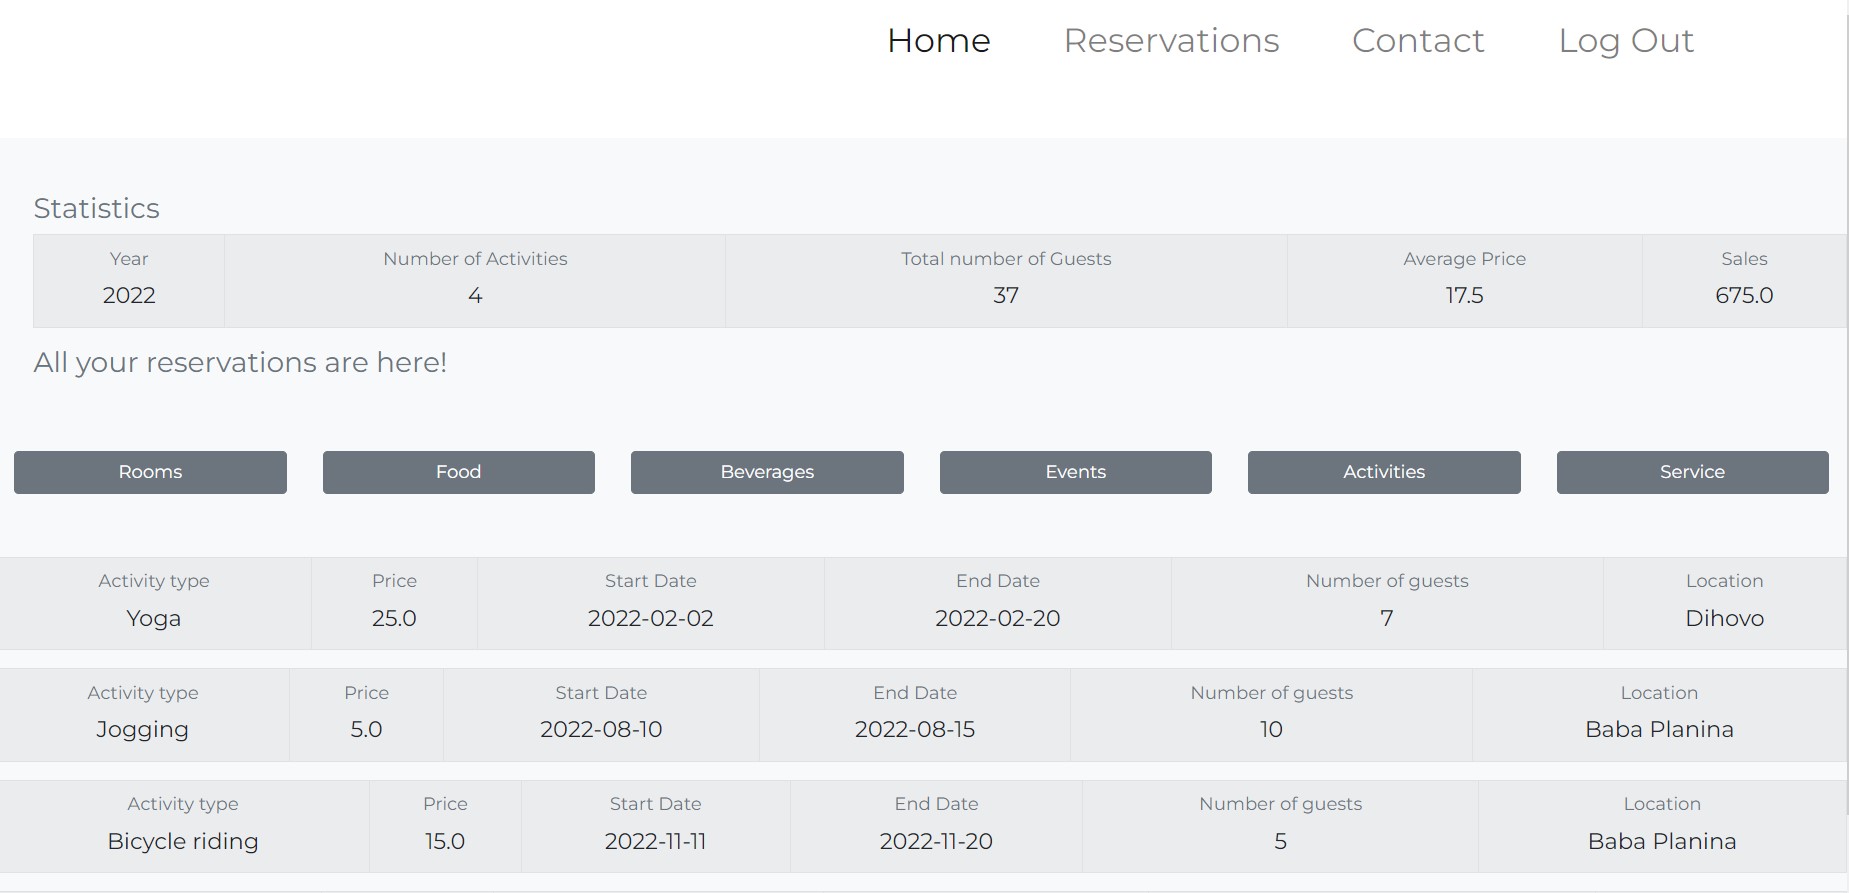The height and width of the screenshot is (893, 1849).
Task: Select the Beverages button
Action: (767, 472)
